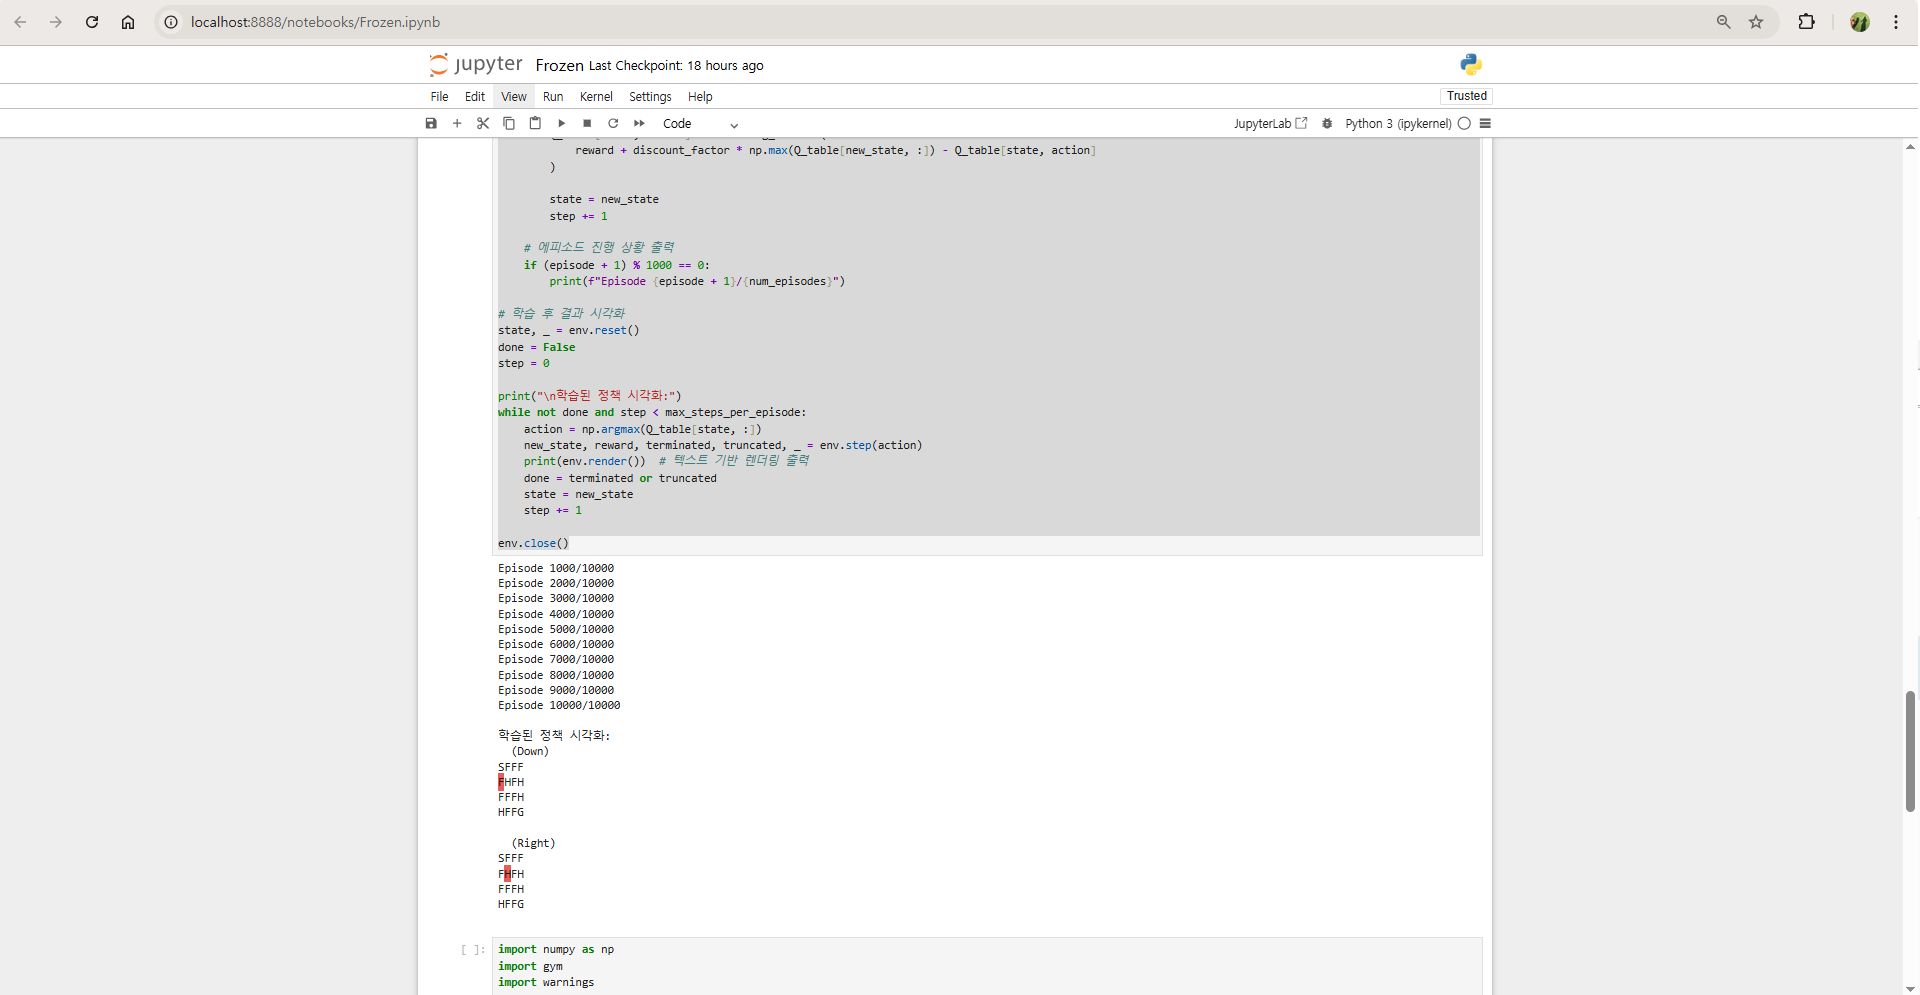View site information icon beside the URL
Image resolution: width=1920 pixels, height=995 pixels.
(x=171, y=22)
